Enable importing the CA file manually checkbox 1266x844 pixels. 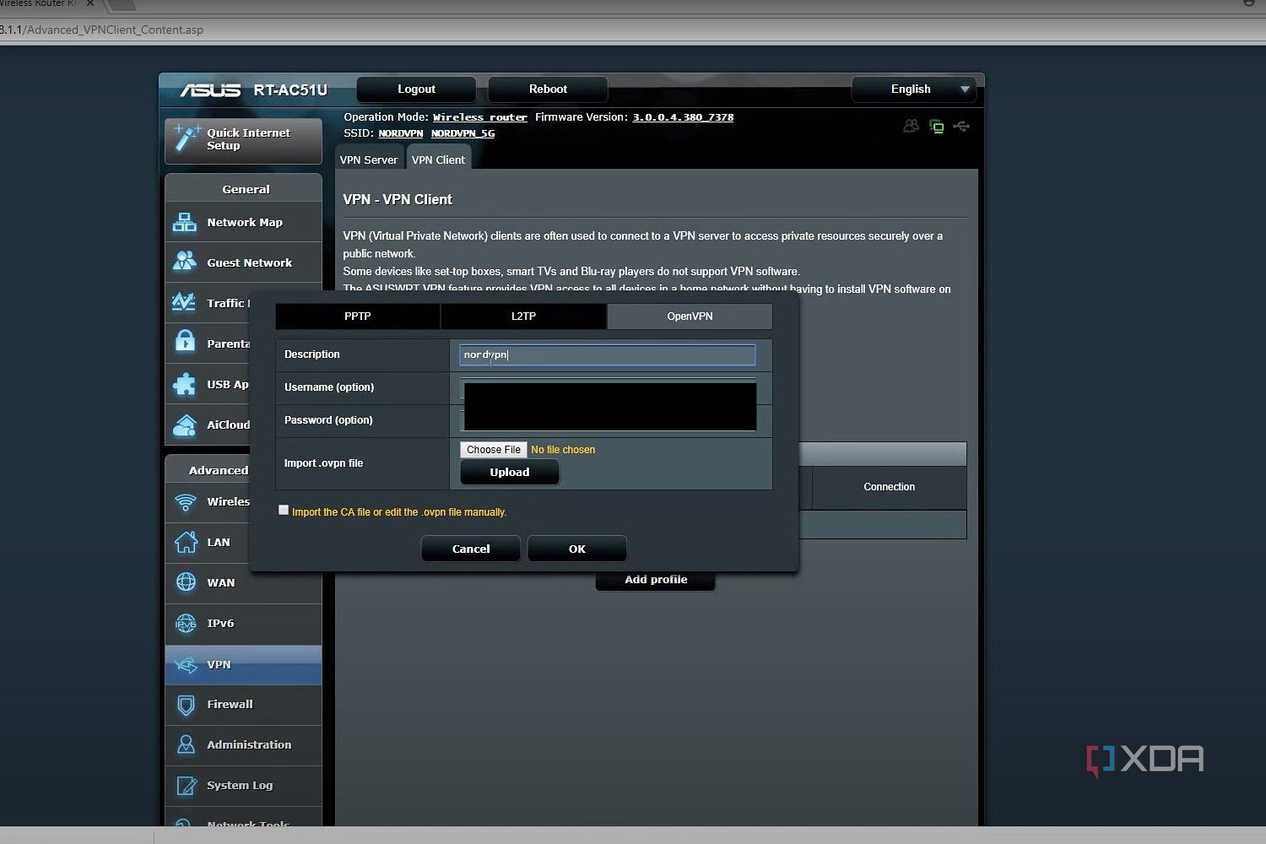[x=284, y=510]
